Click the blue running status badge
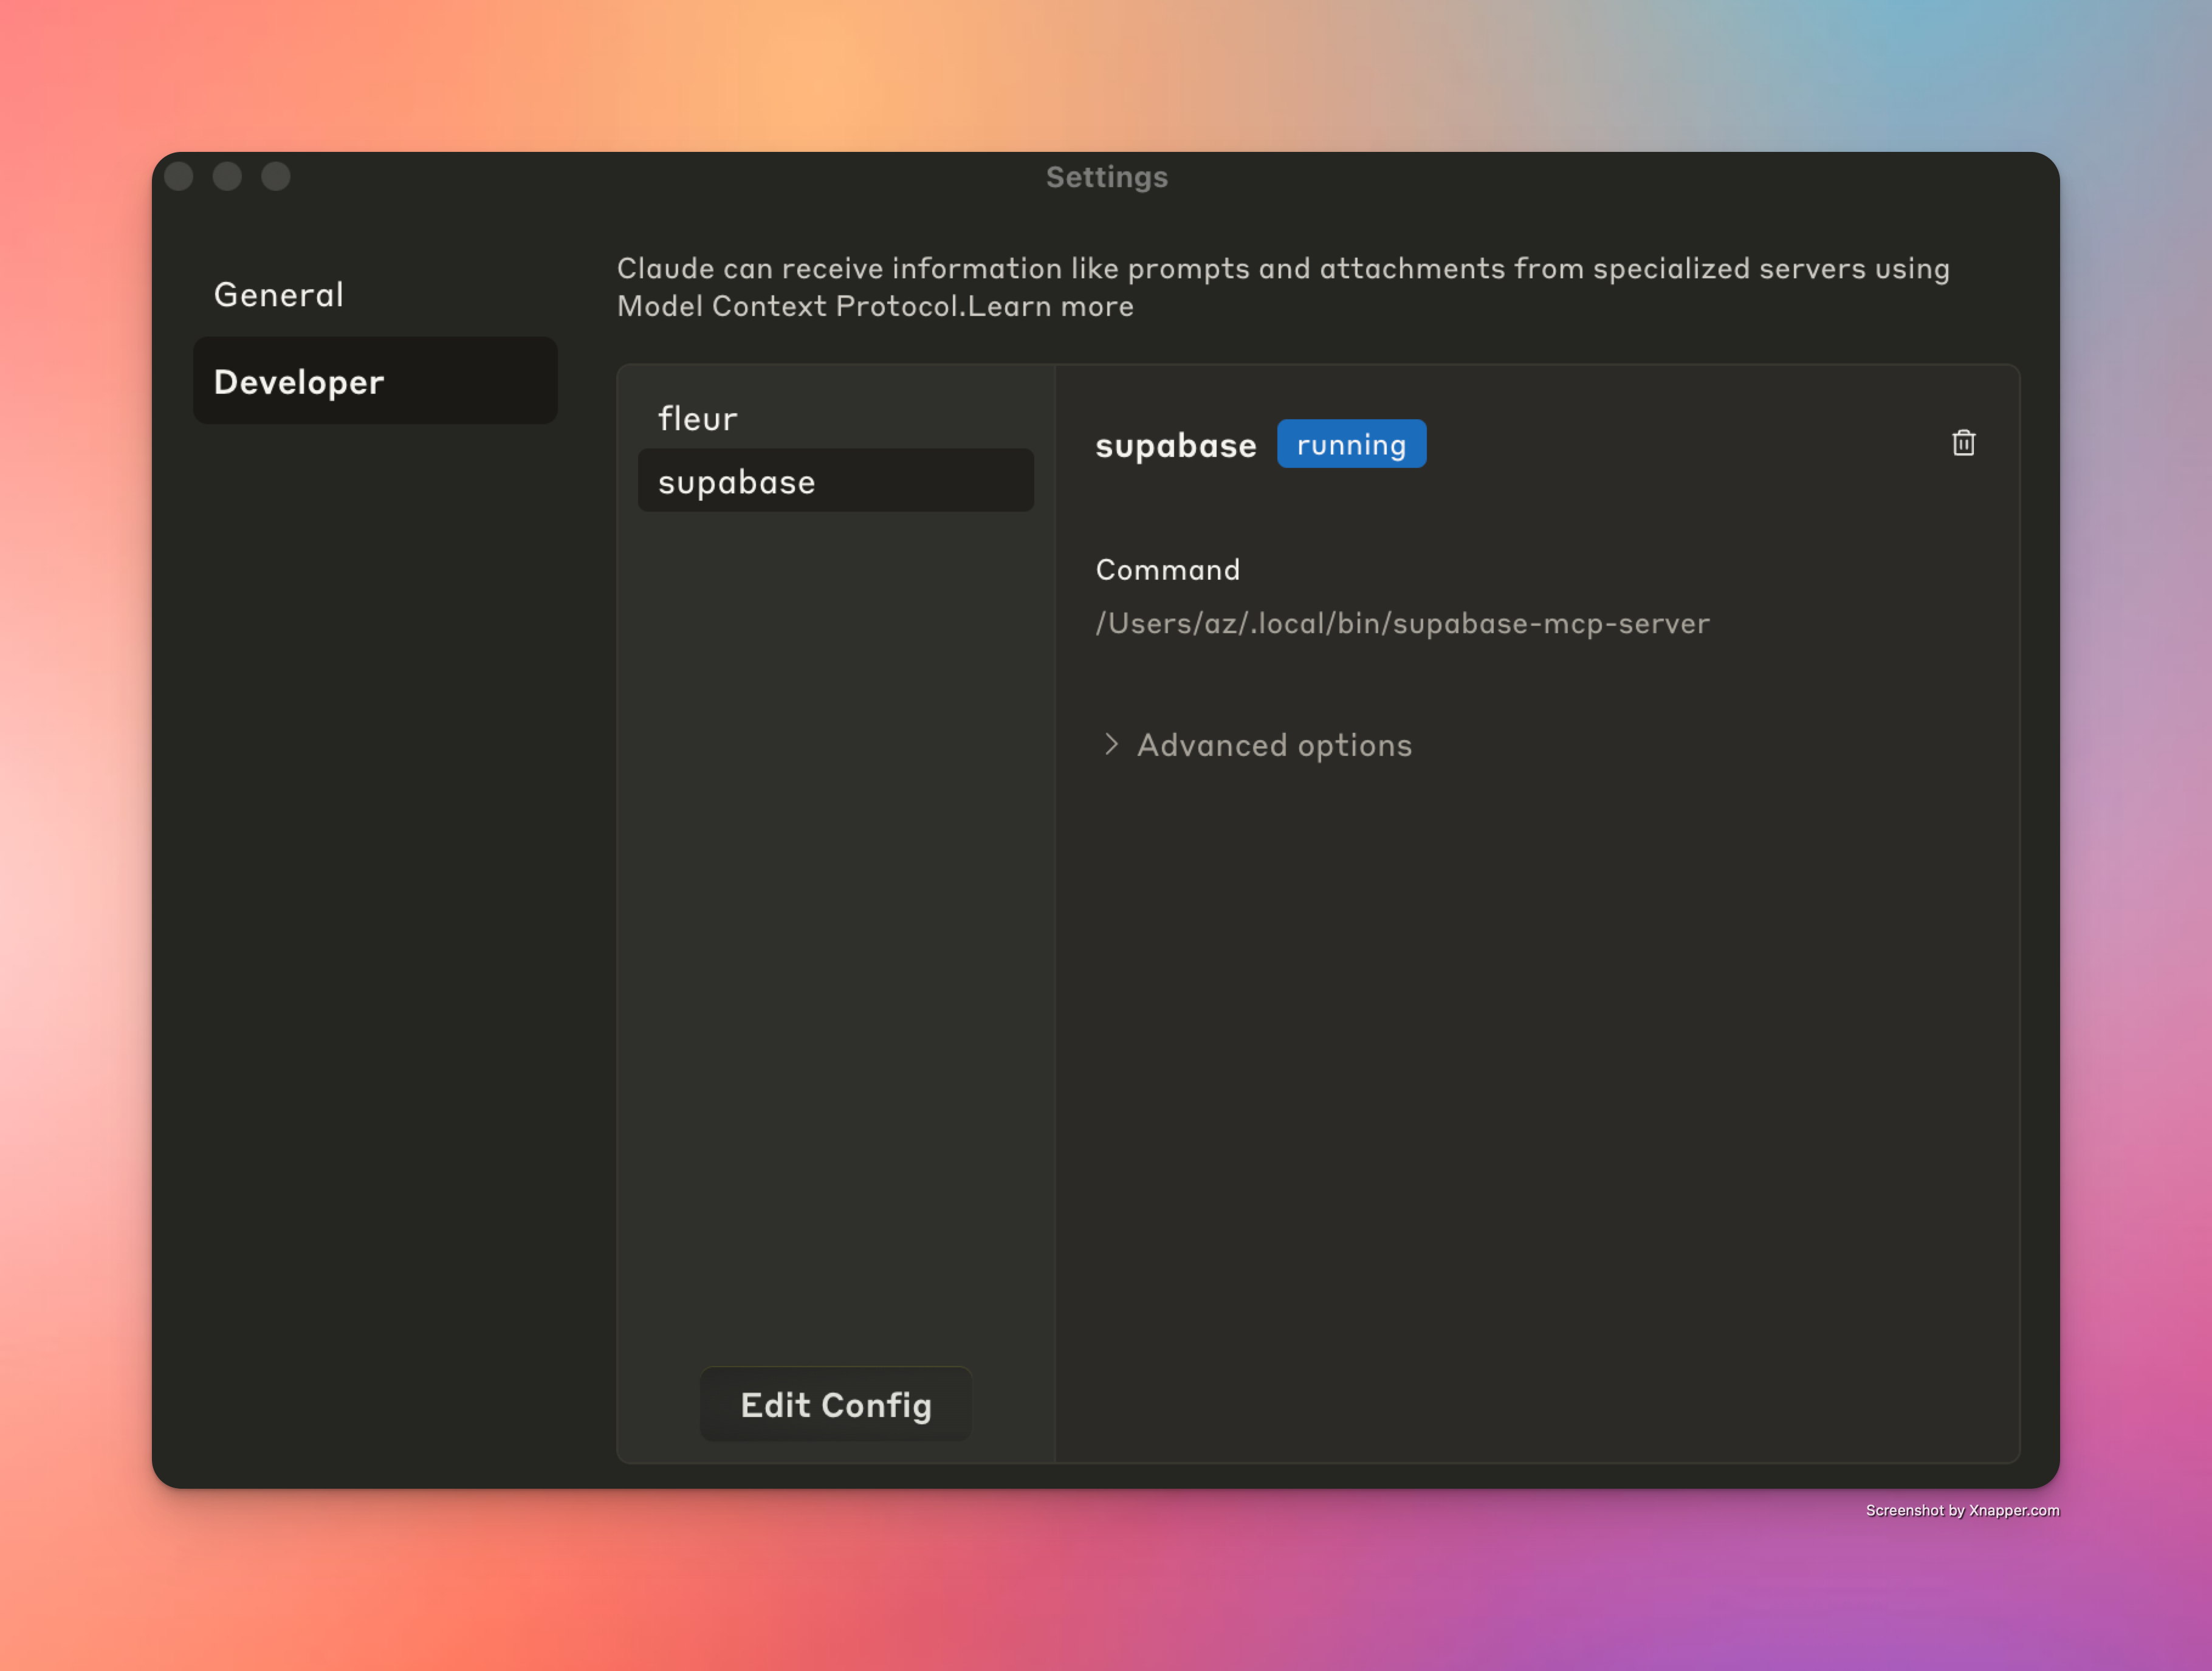Image resolution: width=2212 pixels, height=1671 pixels. point(1351,444)
